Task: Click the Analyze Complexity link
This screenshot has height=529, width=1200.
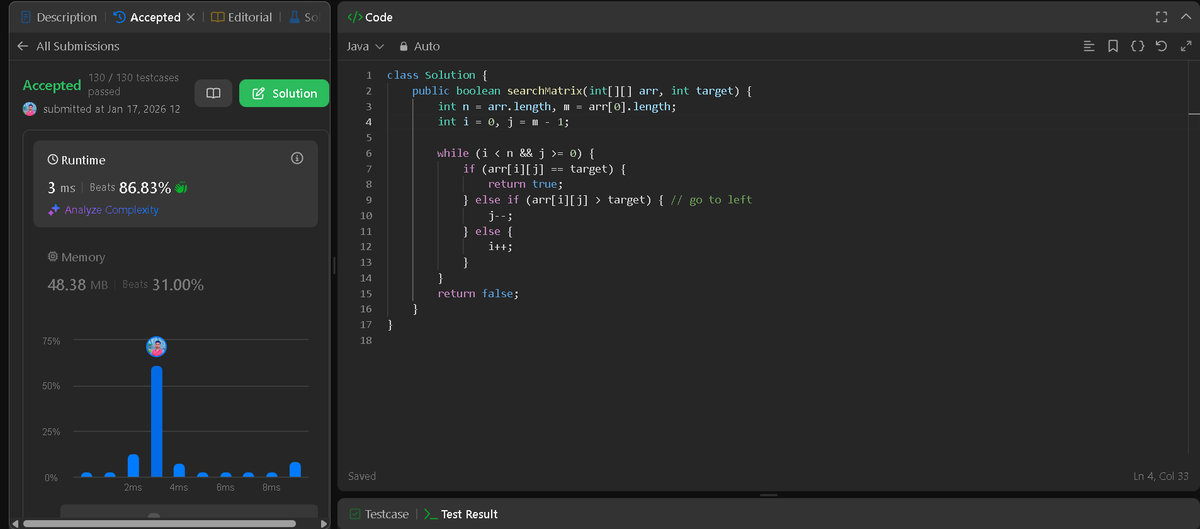Action: tap(103, 210)
